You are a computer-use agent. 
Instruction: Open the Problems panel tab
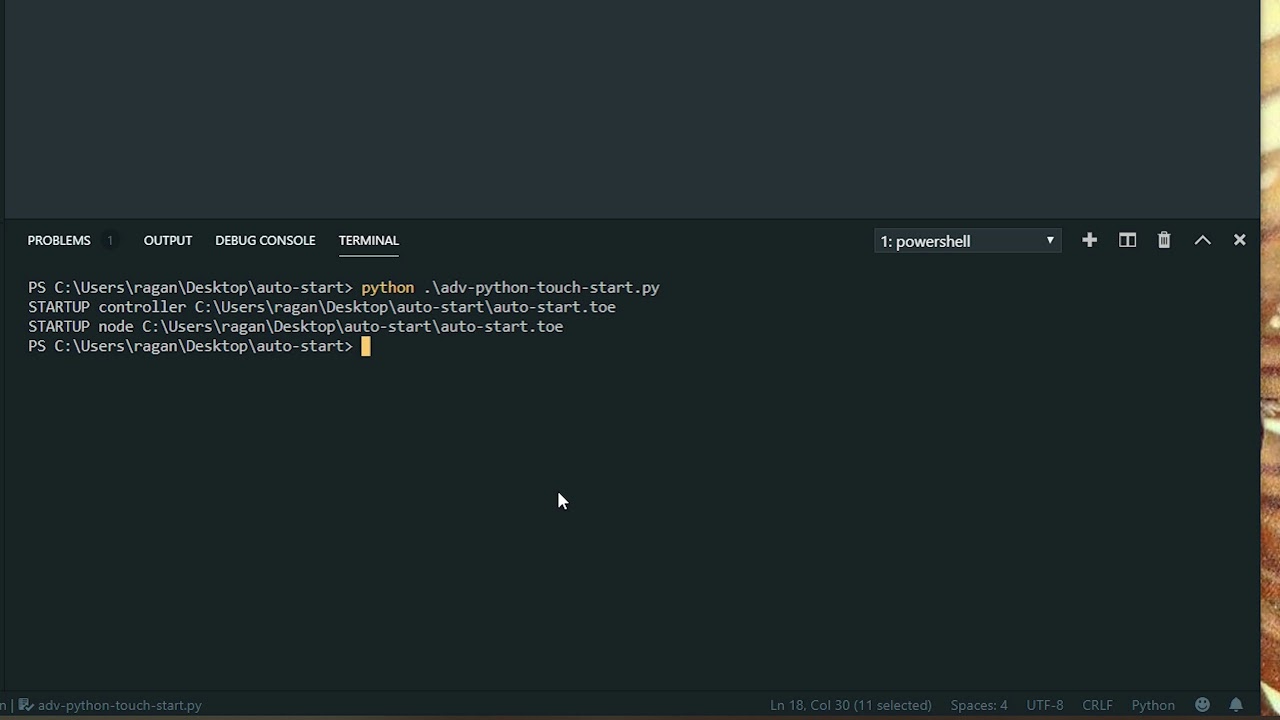click(59, 240)
